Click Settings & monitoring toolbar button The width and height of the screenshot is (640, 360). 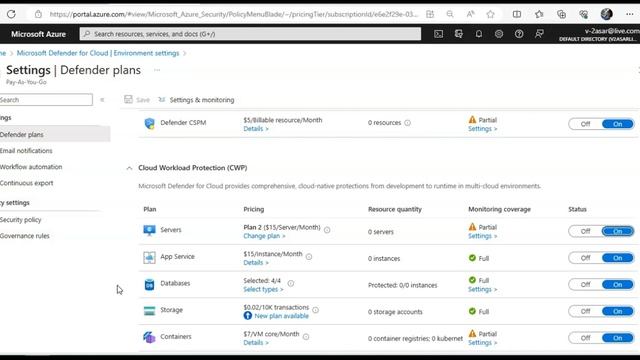pos(196,100)
